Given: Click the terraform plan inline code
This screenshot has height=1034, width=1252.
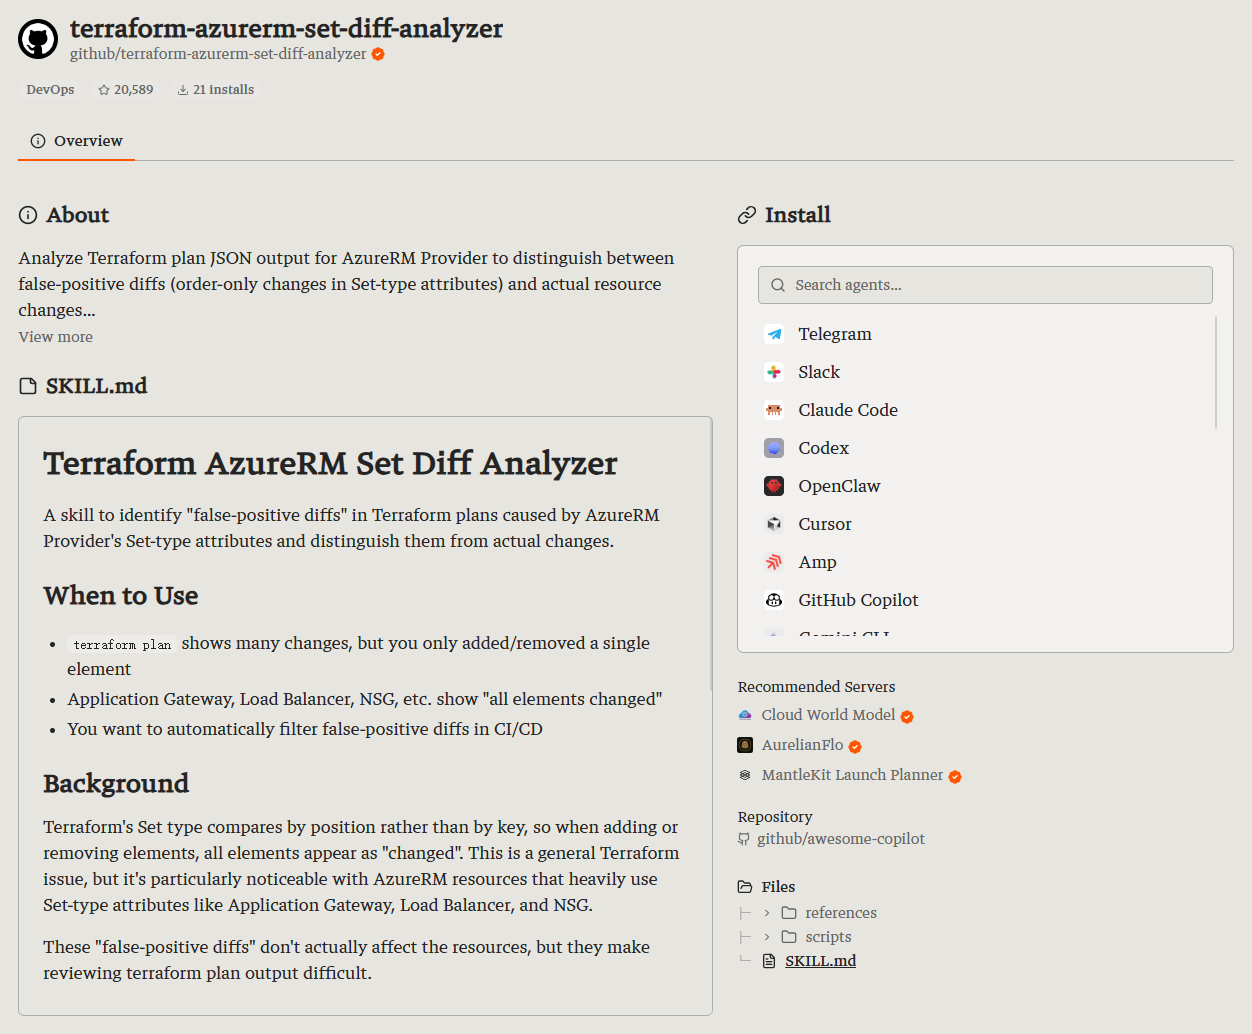Looking at the screenshot, I should (122, 644).
